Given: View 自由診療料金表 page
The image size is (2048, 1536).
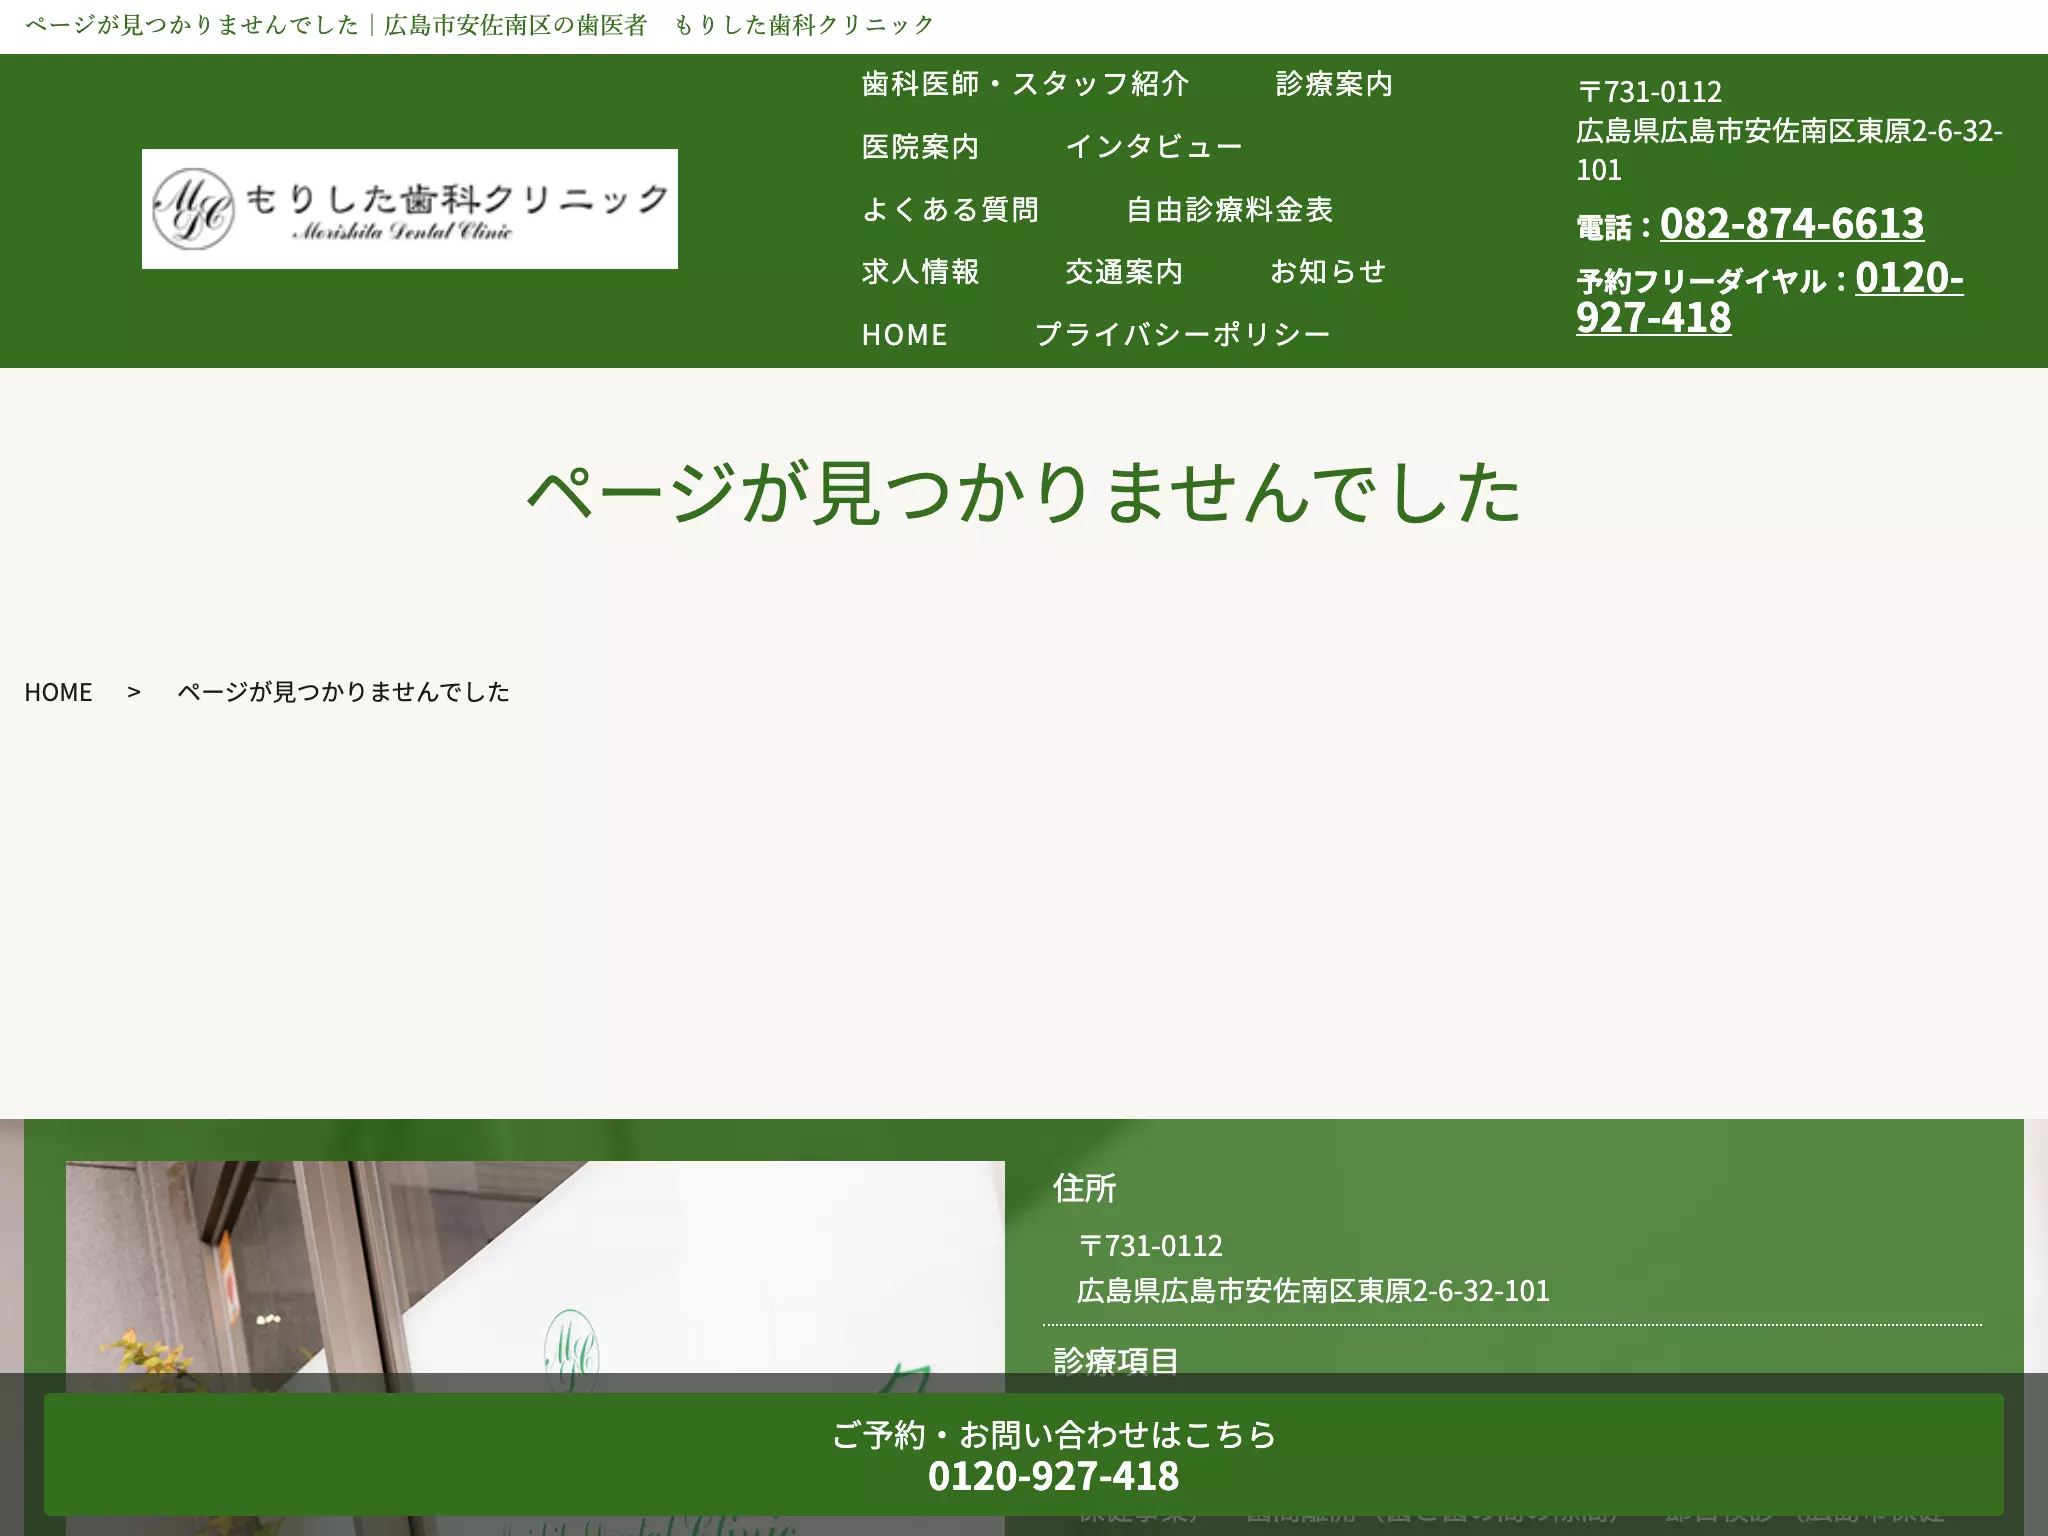Looking at the screenshot, I should point(1230,210).
